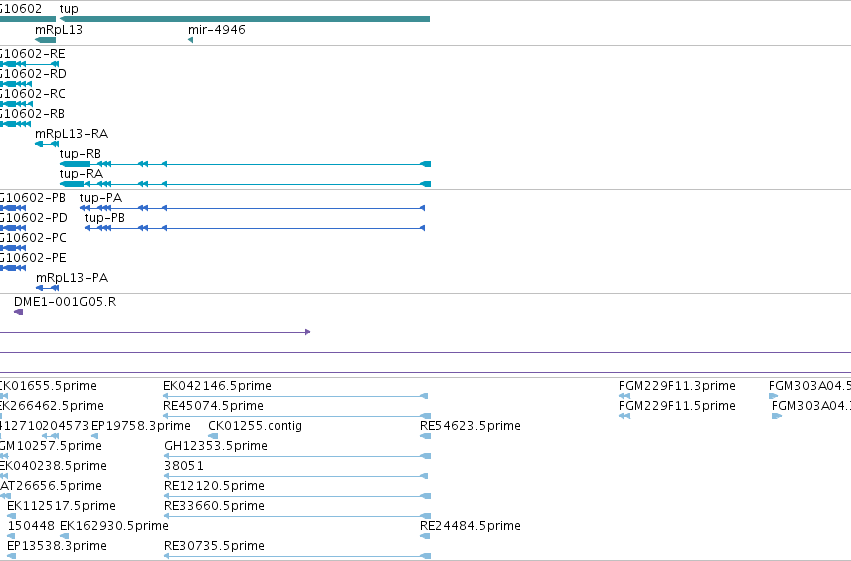This screenshot has height=561, width=851.
Task: Click FGM229F11.3prime EST label
Action: coord(677,386)
